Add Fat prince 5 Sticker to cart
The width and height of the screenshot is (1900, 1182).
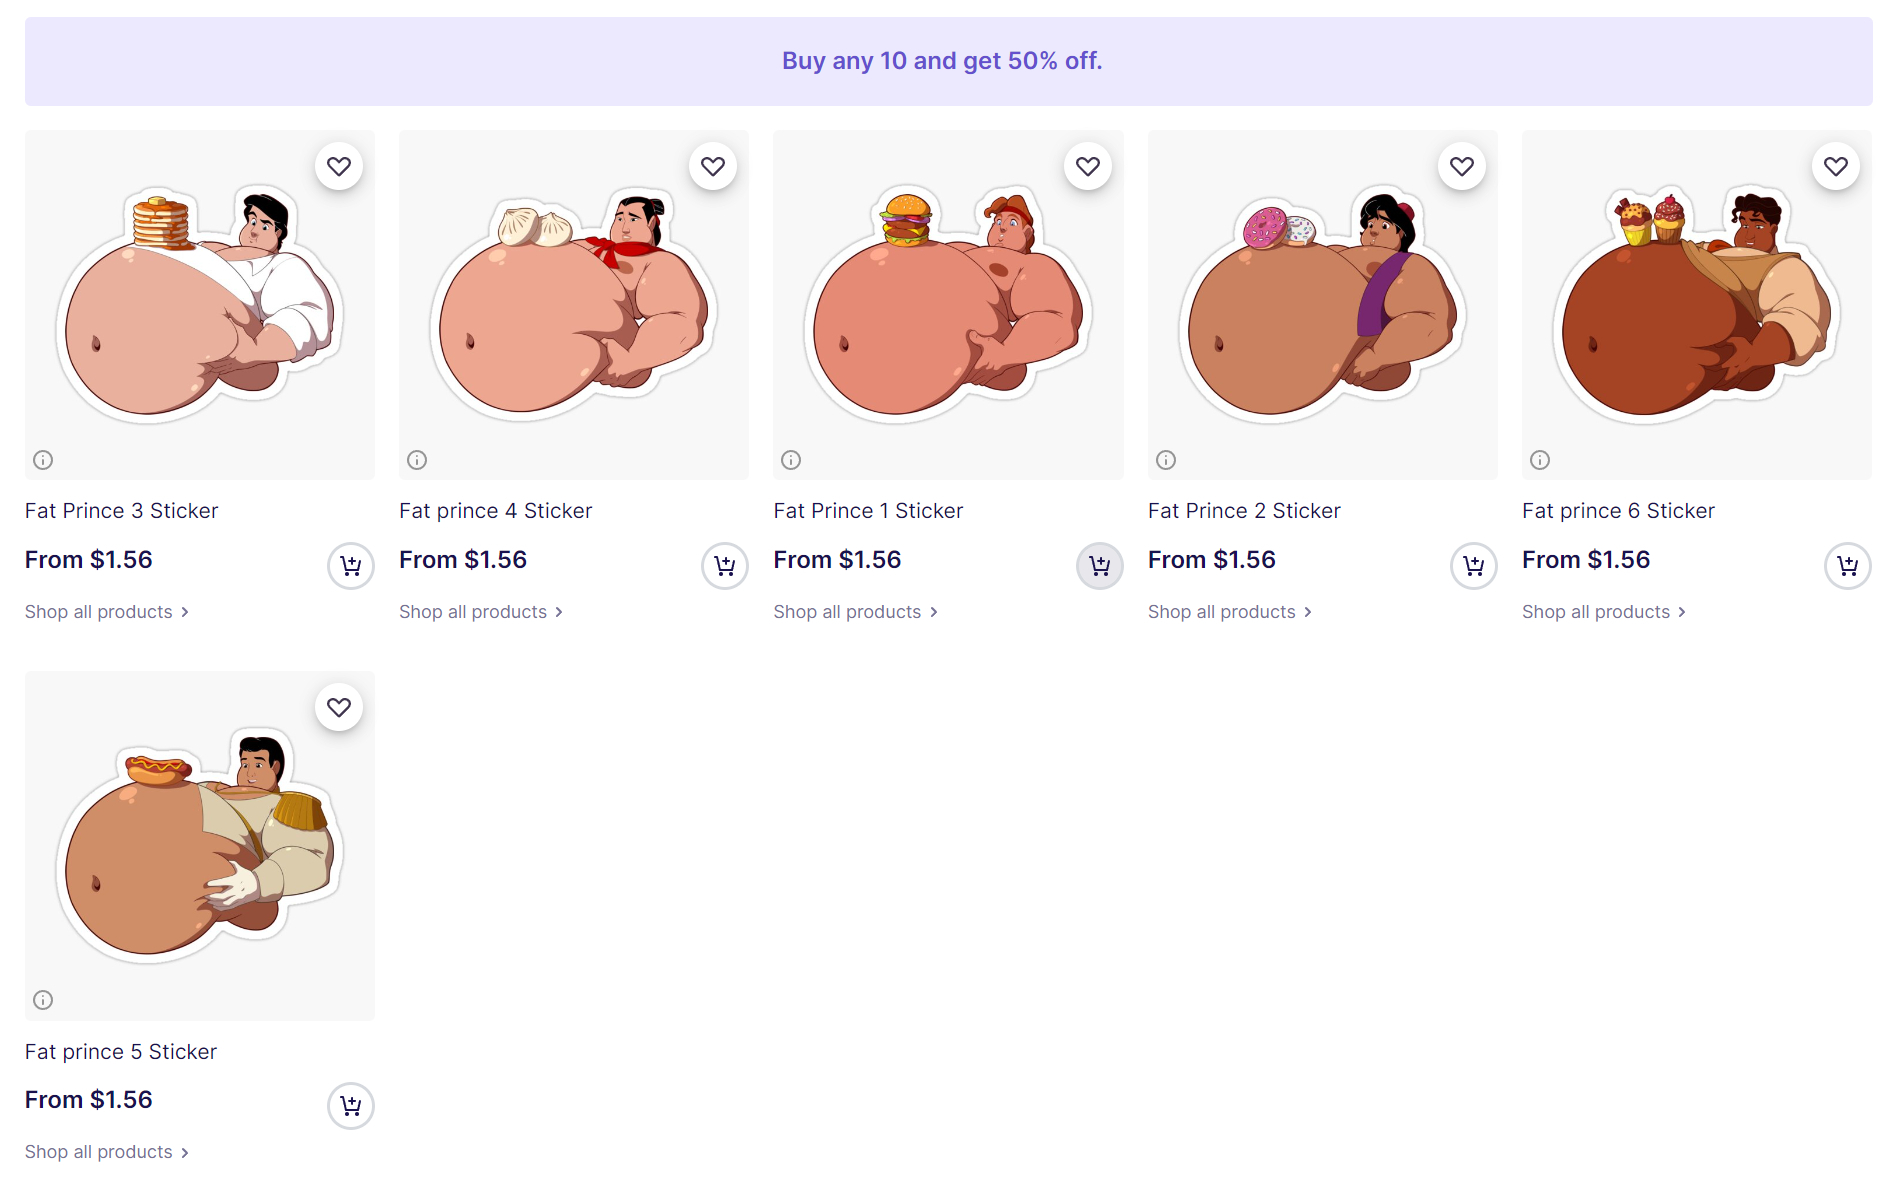coord(350,1106)
